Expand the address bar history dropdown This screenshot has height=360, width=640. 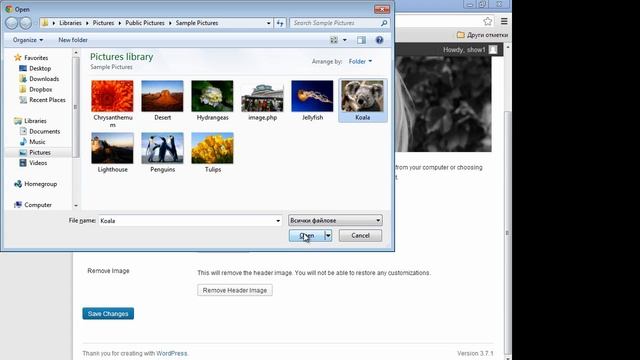[x=268, y=23]
